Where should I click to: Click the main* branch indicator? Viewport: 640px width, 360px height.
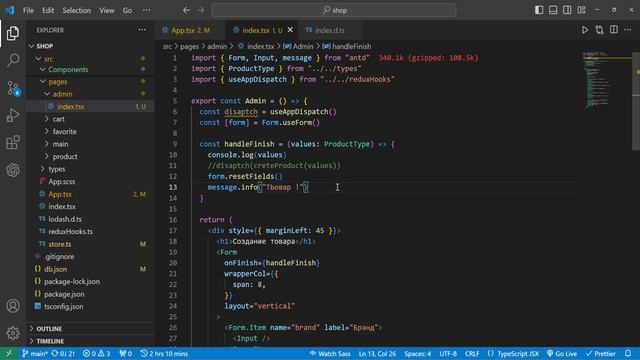pyautogui.click(x=35, y=353)
